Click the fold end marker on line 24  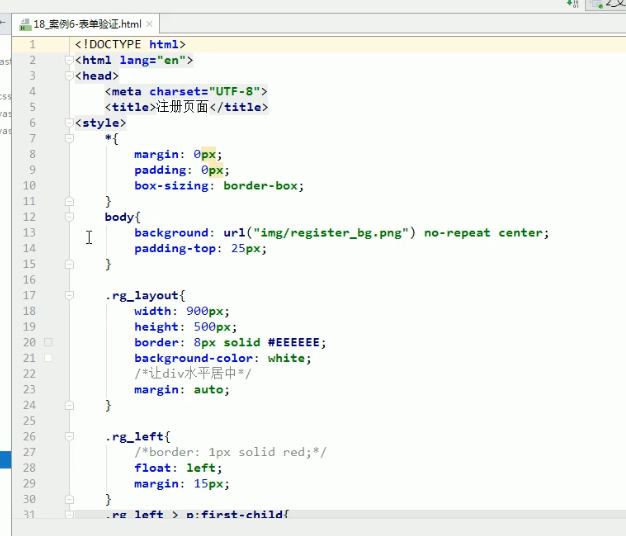[x=69, y=405]
